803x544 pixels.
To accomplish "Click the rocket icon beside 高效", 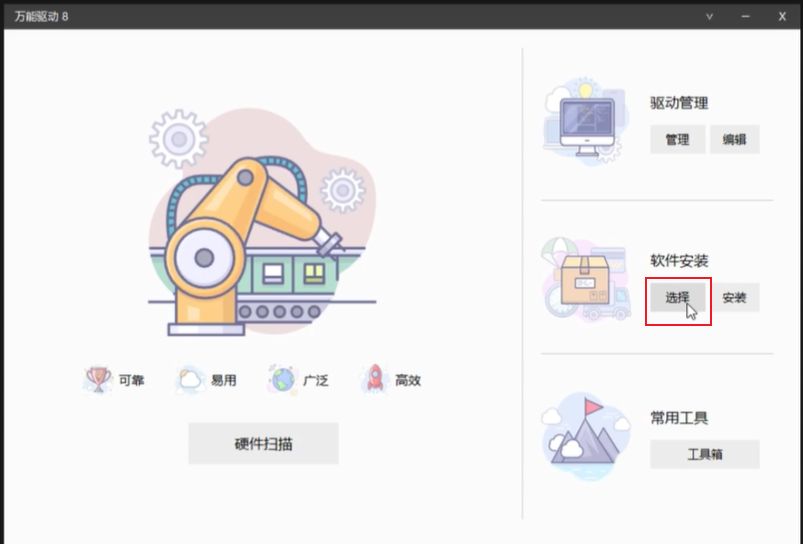I will (x=374, y=379).
